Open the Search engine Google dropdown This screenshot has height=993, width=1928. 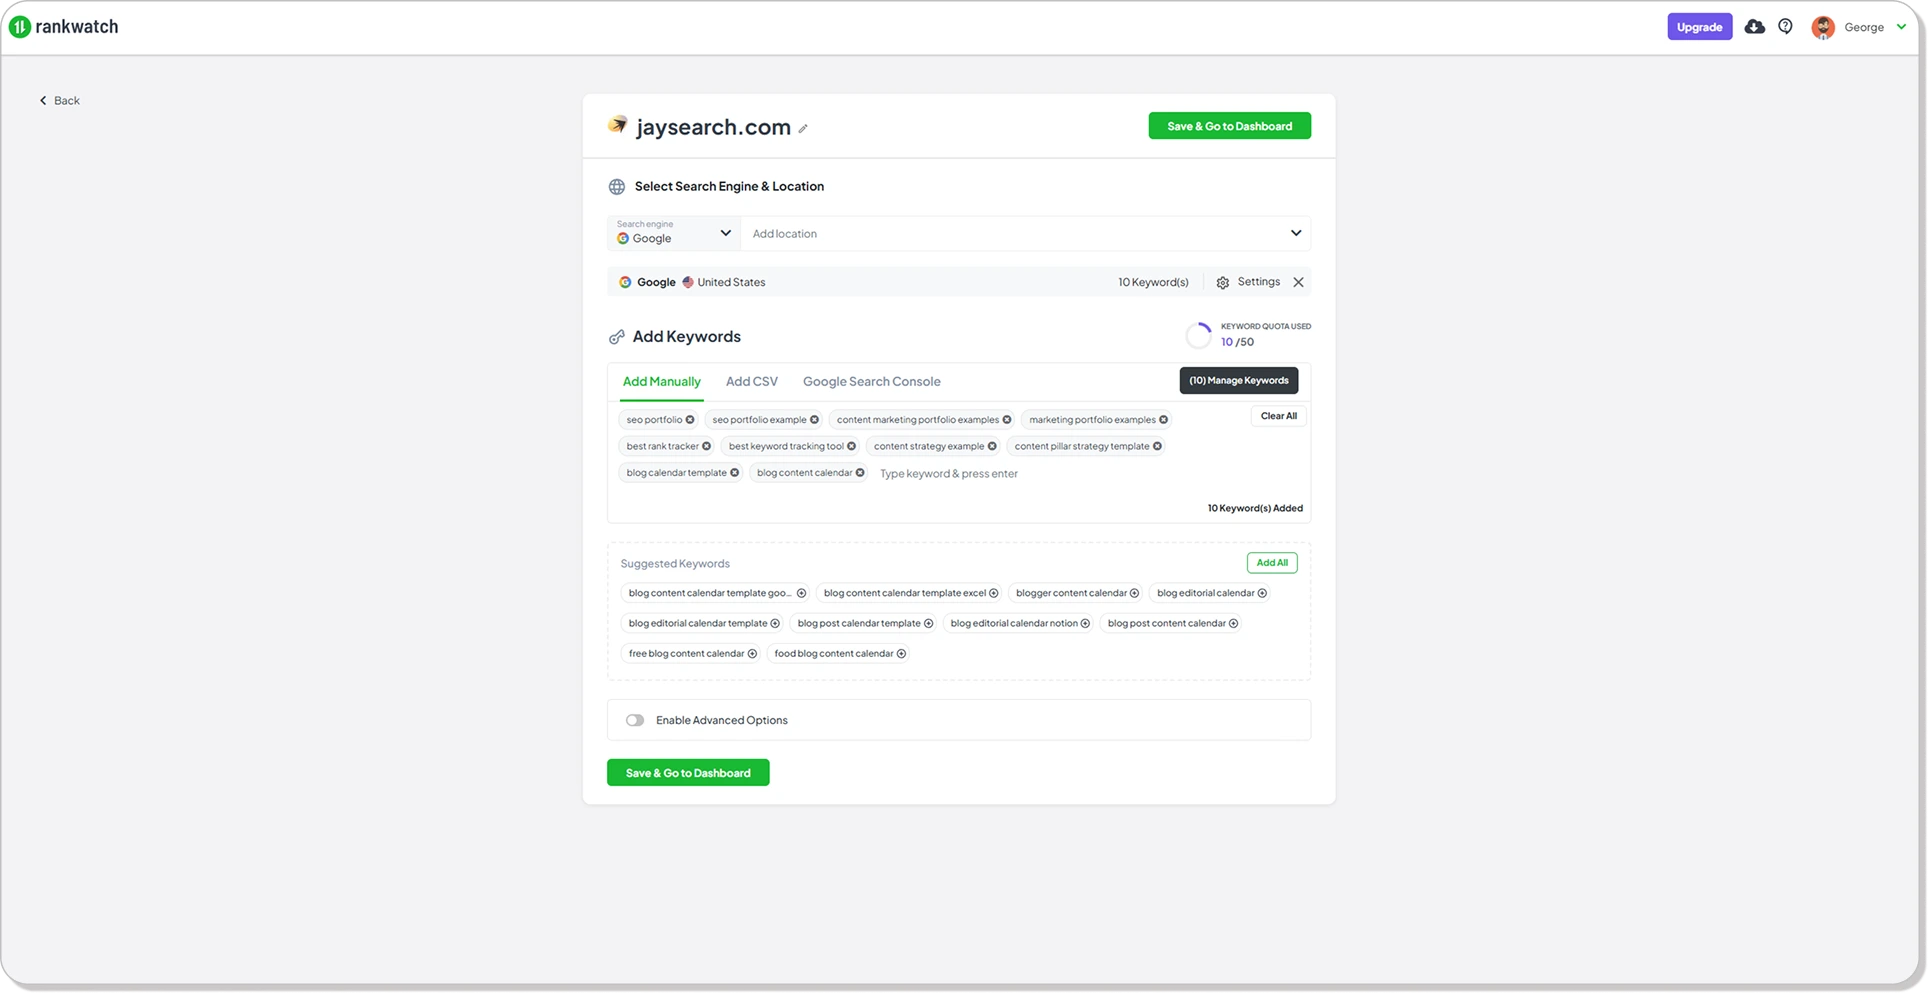coord(674,233)
